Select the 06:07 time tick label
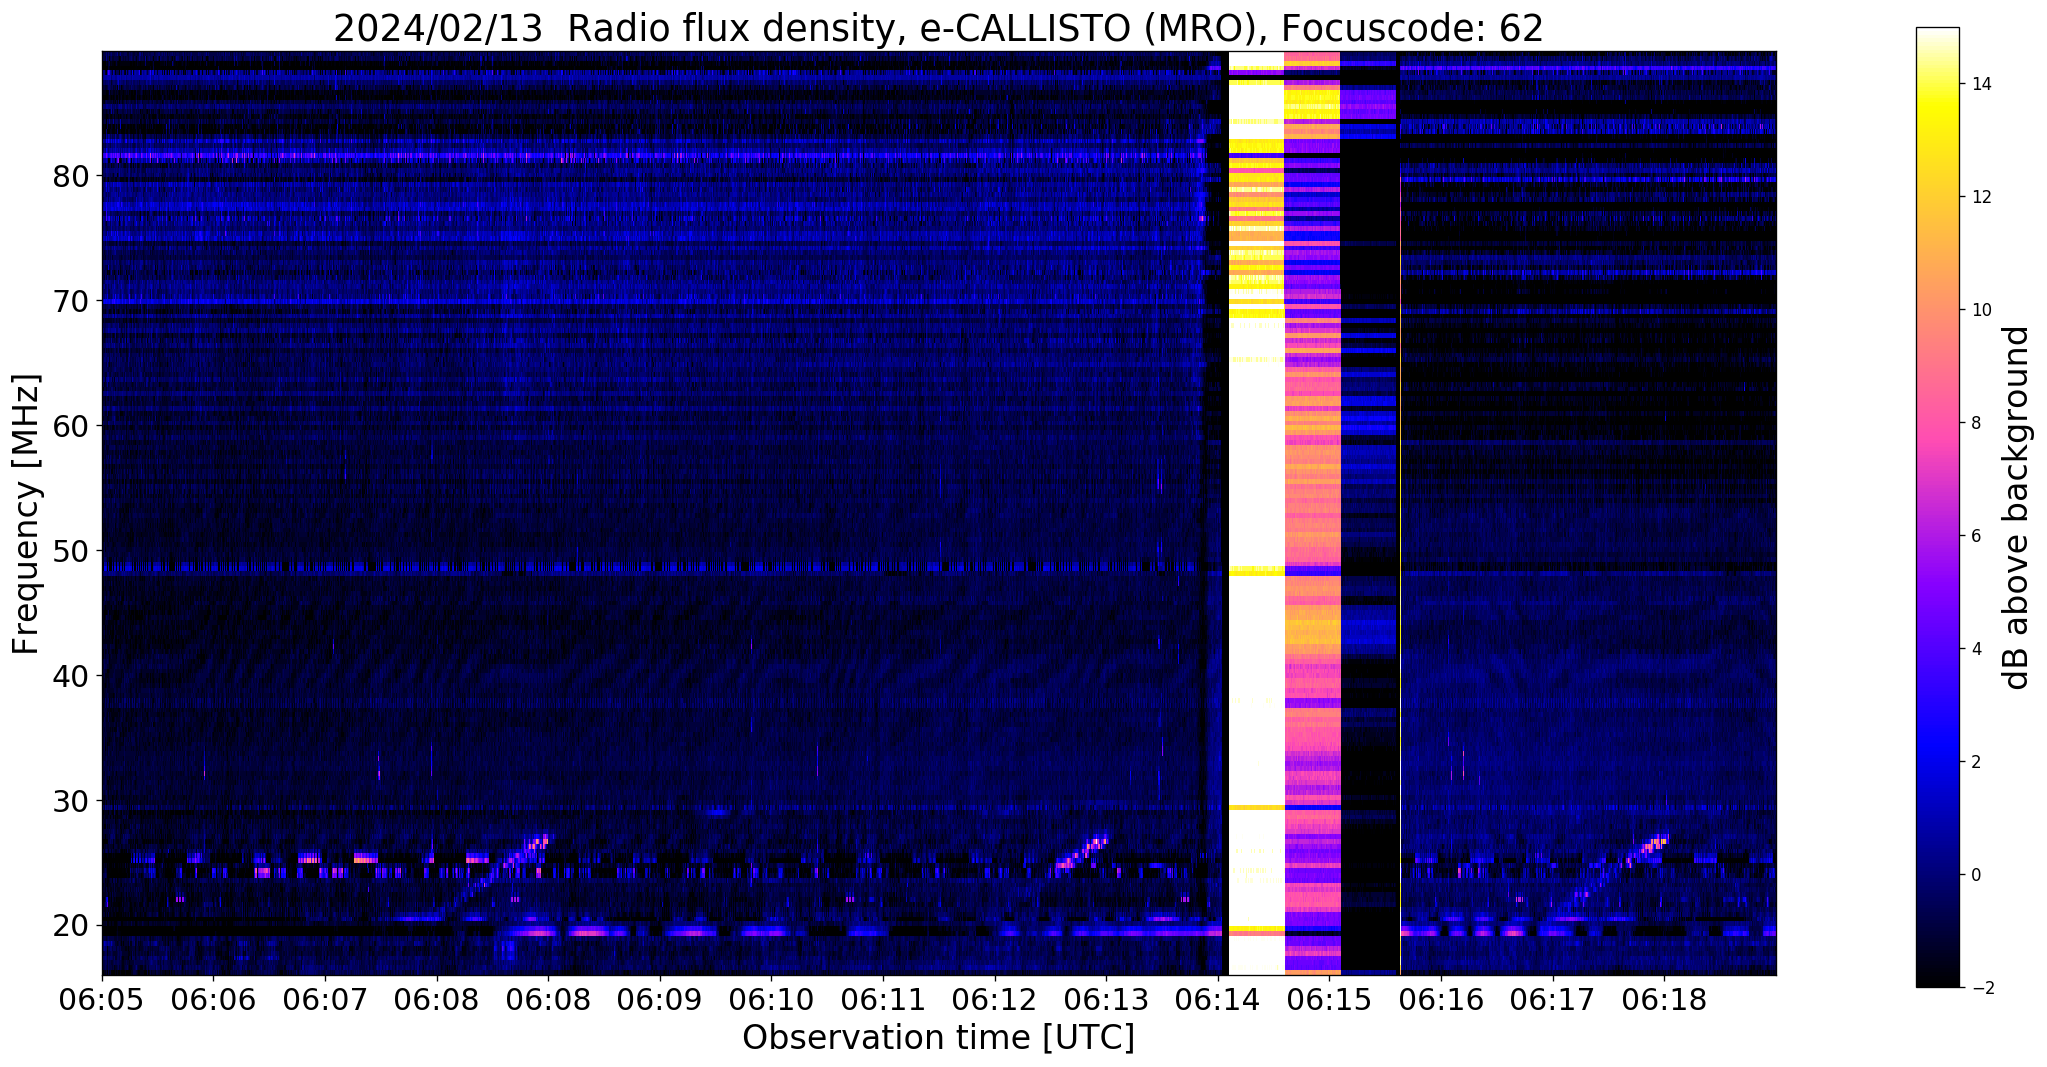The width and height of the screenshot is (2047, 1067). click(325, 999)
